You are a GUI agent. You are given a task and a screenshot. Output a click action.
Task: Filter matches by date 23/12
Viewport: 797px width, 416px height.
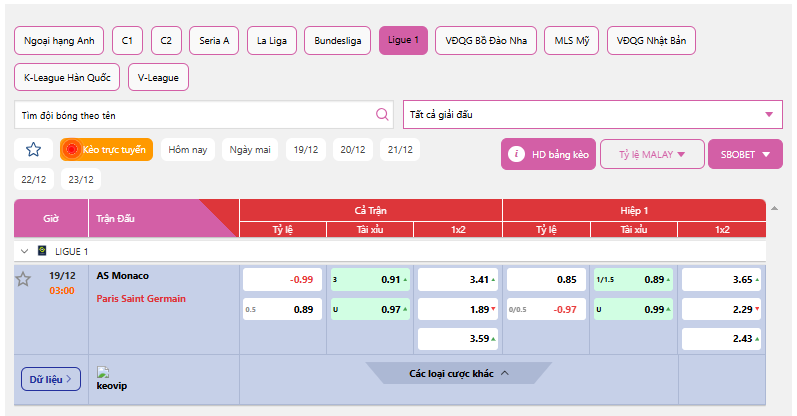point(81,180)
